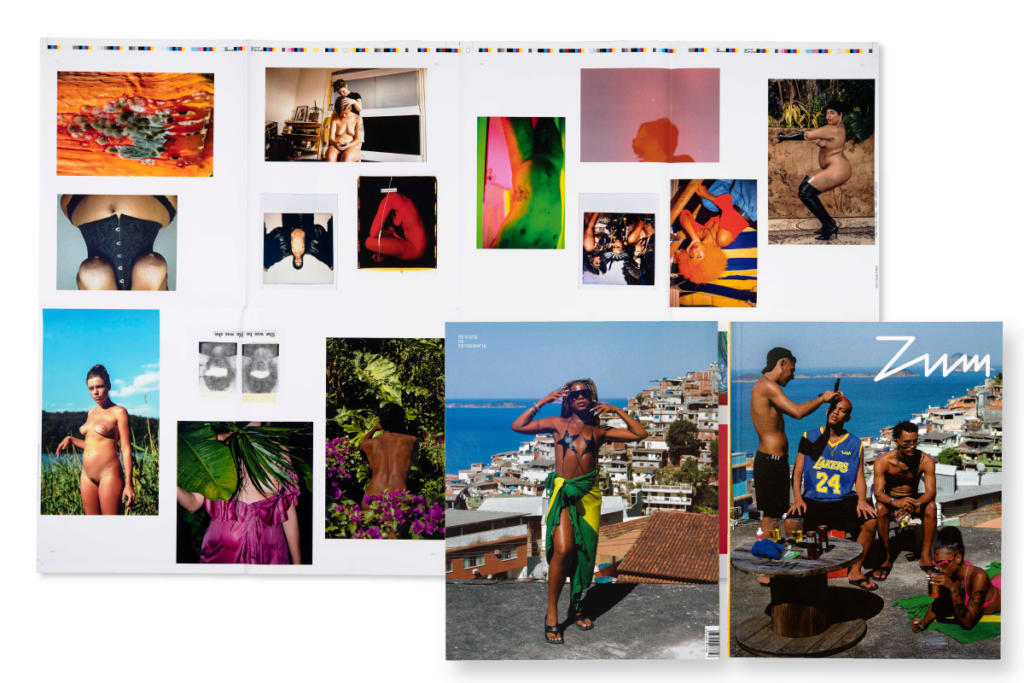Click the 'REVISTA DE FOTOGRAFIA' text
This screenshot has height=683, width=1024.
pos(472,342)
